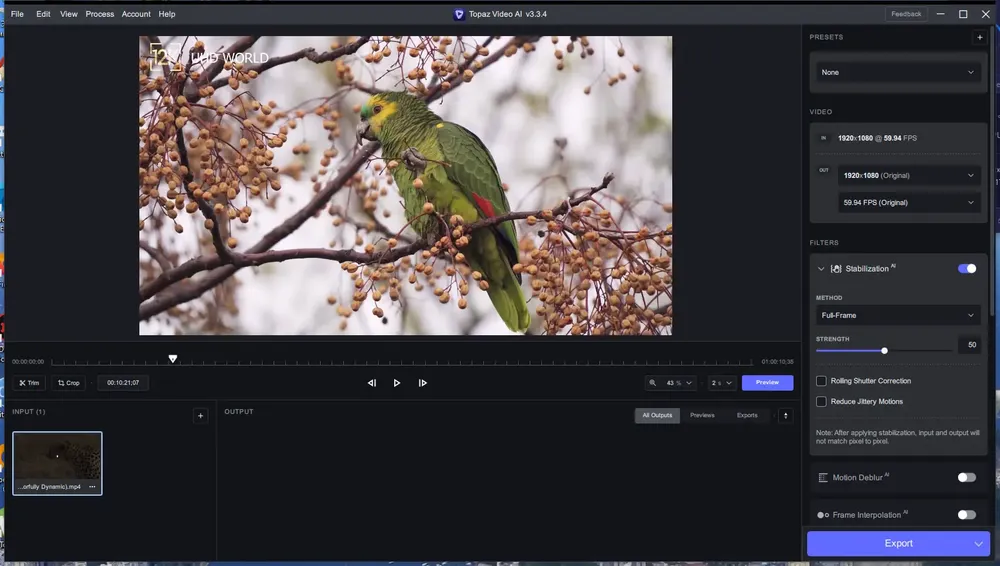The image size is (1000, 566).
Task: Check Reduce Jittery Motions
Action: (821, 401)
